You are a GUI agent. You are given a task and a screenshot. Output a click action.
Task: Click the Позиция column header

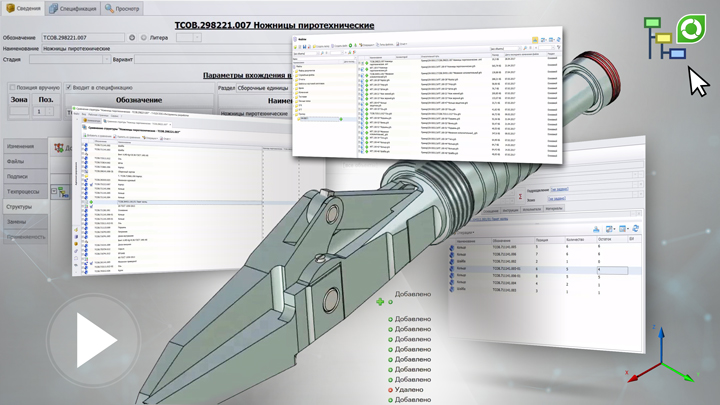[x=549, y=240]
